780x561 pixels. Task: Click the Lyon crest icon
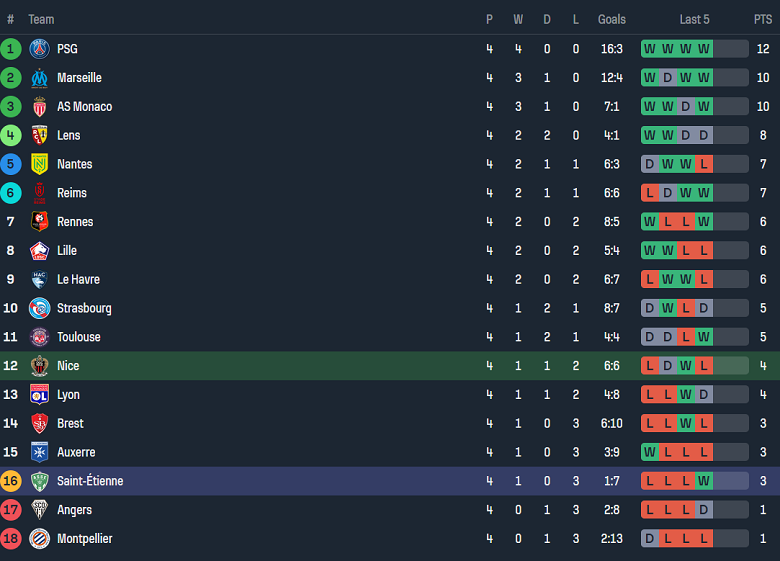[39, 395]
